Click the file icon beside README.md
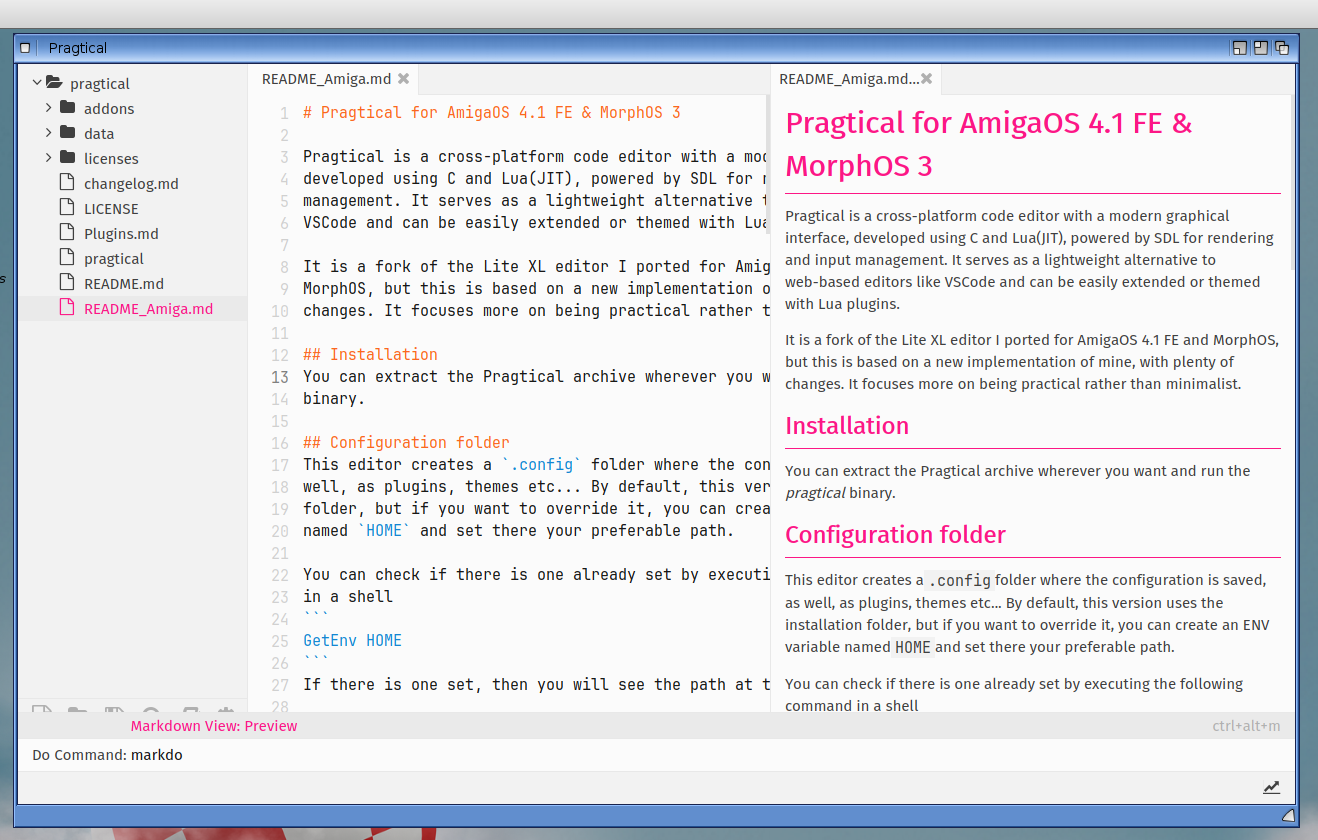 click(67, 282)
